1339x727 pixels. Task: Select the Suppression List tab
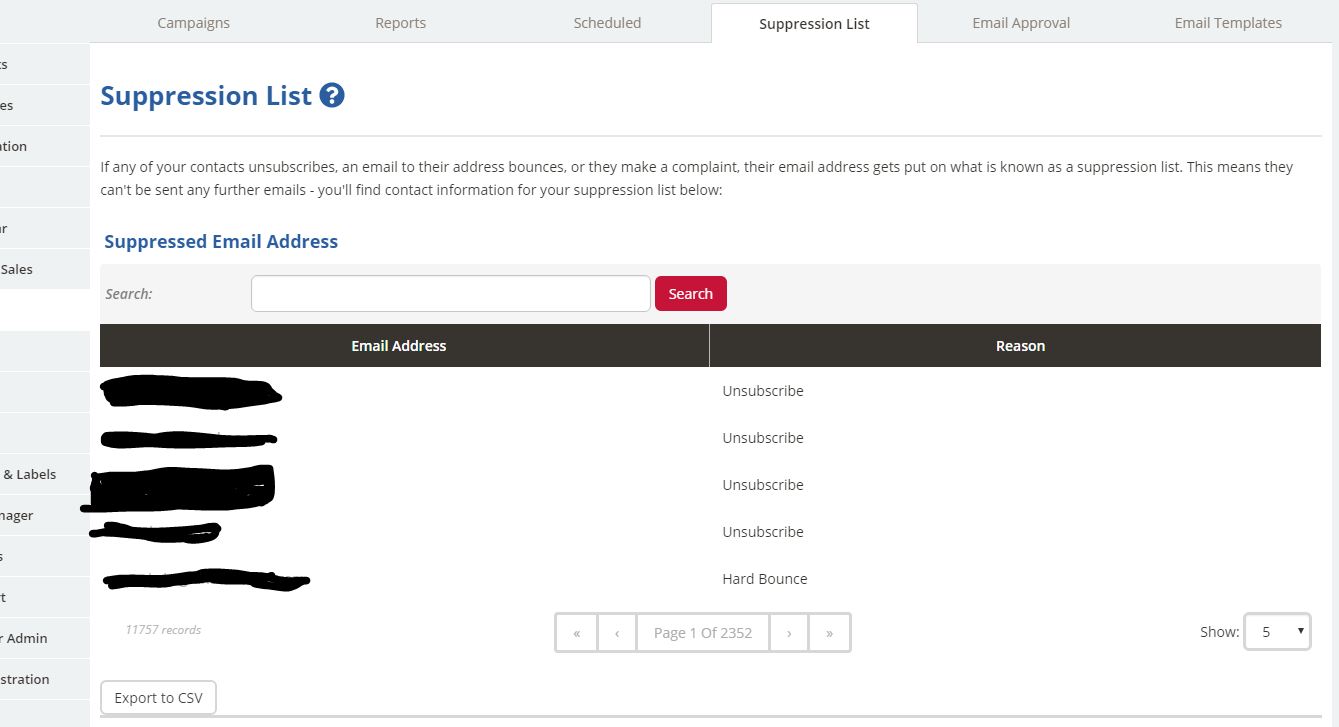814,22
